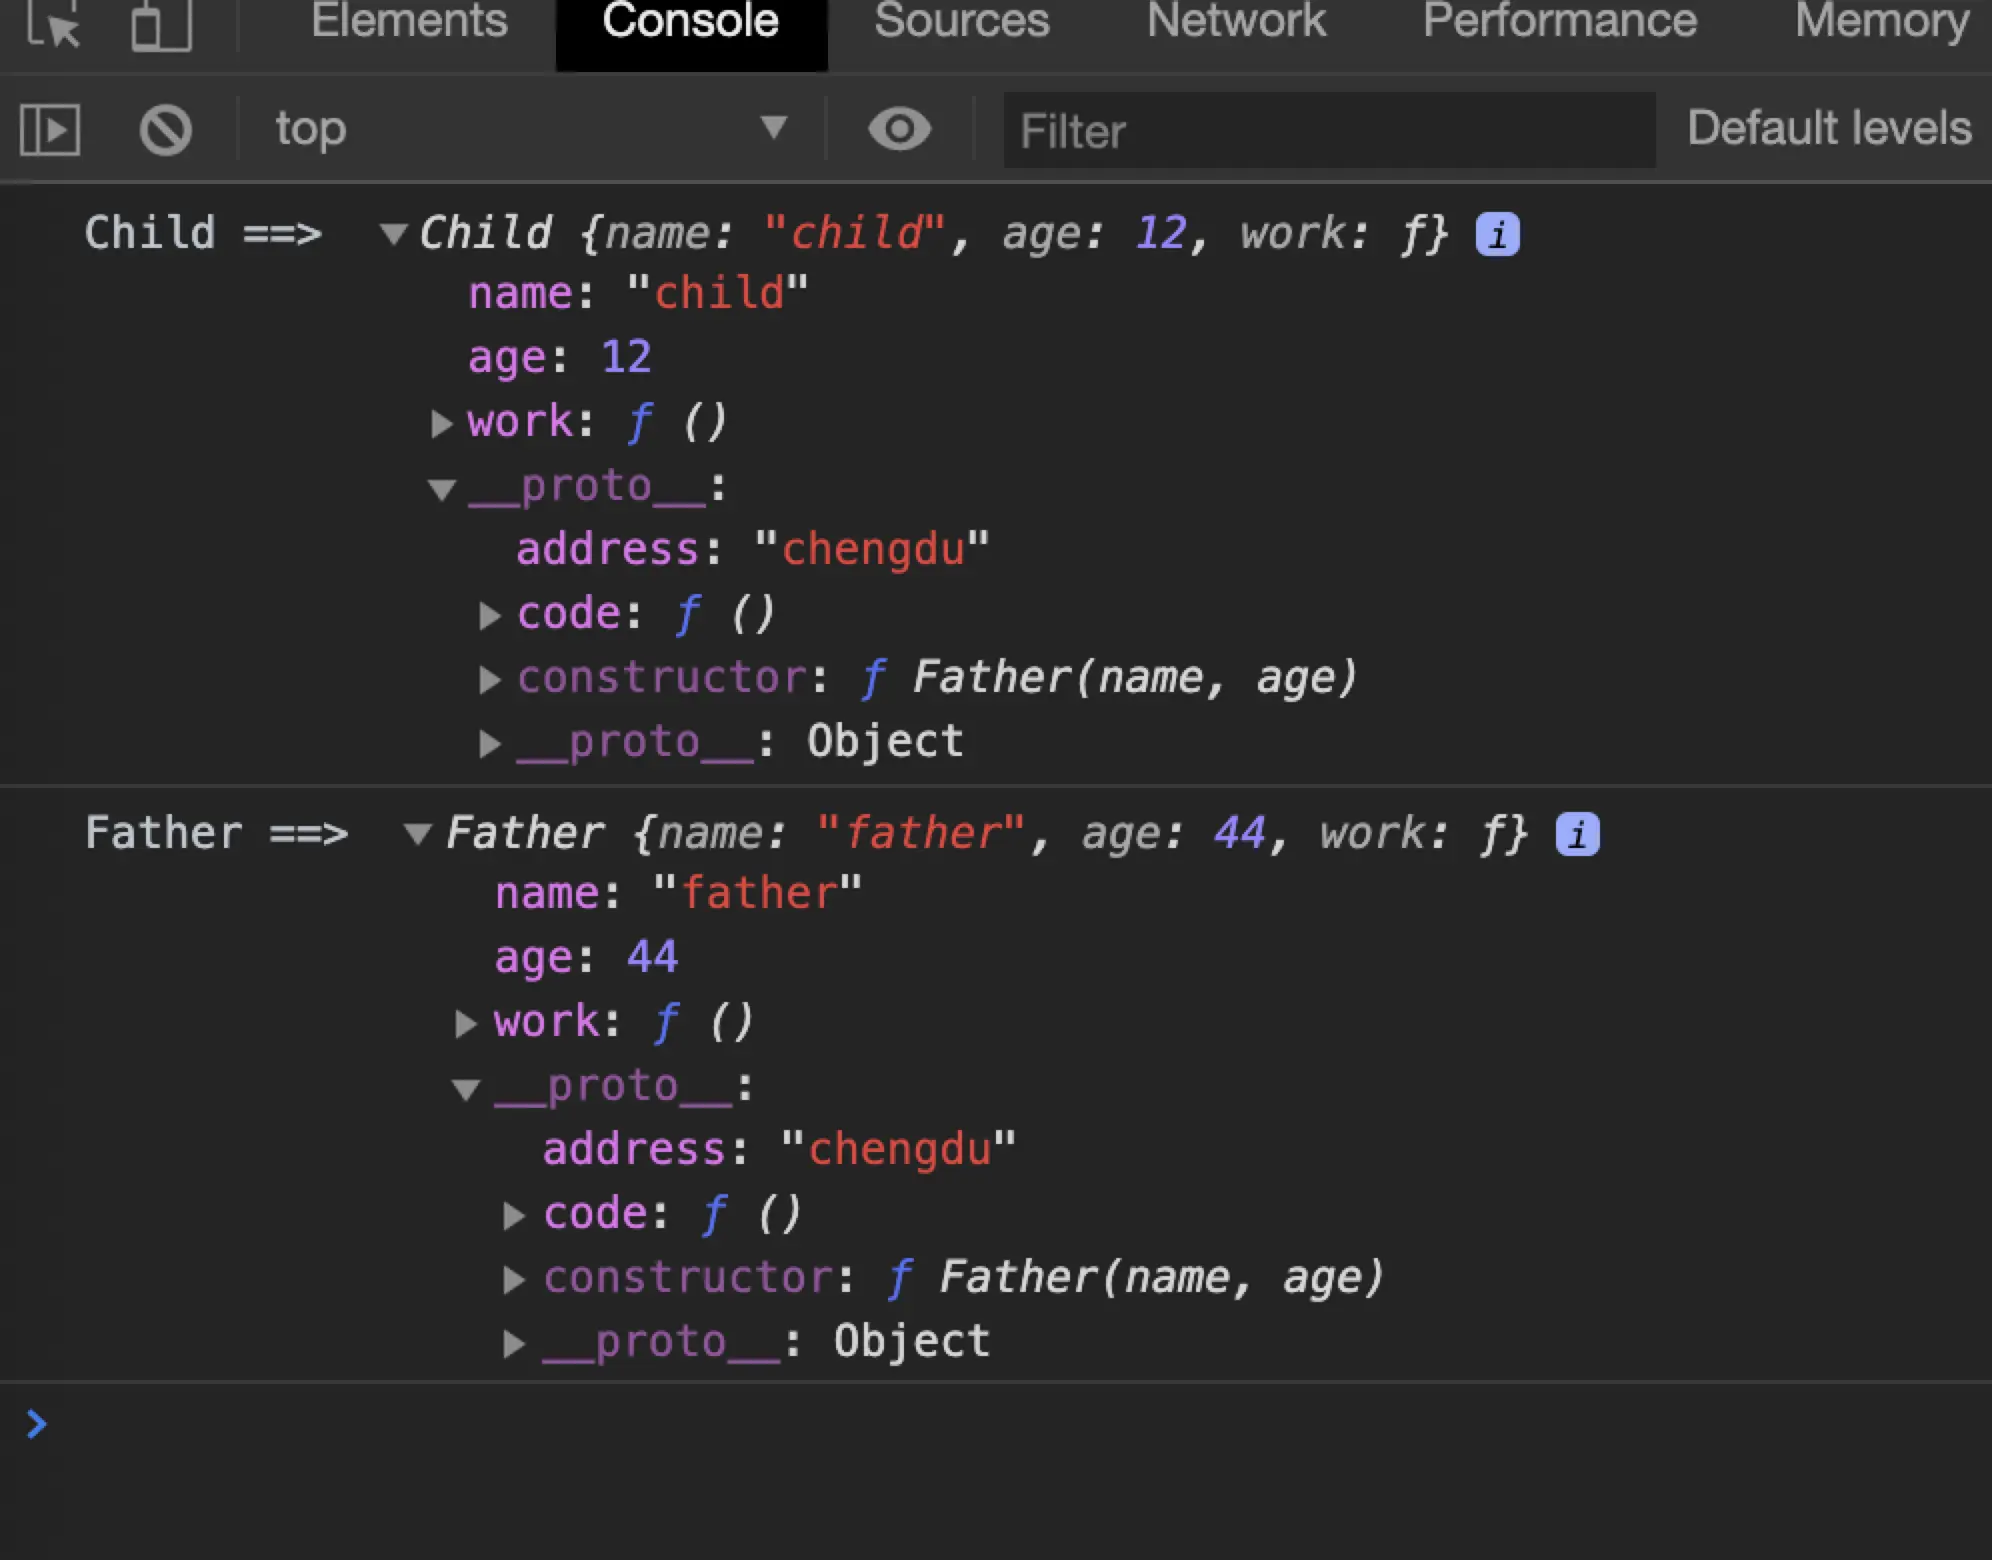Open the top context dropdown
Screen dimensions: 1992x1560
pos(530,129)
